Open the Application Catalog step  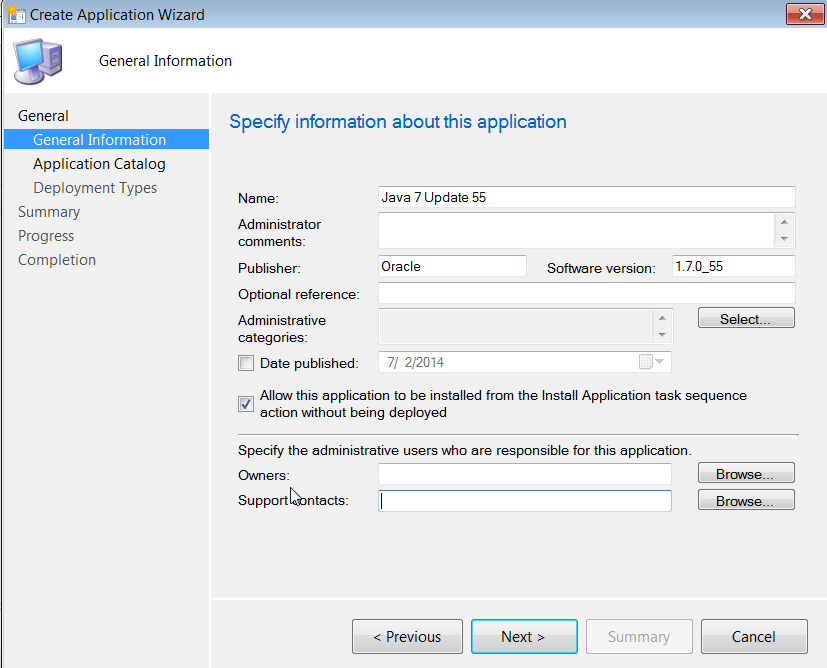(x=98, y=163)
